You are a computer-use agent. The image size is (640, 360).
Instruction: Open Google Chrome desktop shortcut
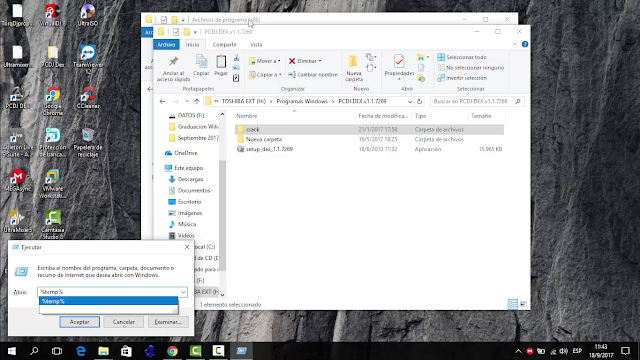pyautogui.click(x=53, y=100)
